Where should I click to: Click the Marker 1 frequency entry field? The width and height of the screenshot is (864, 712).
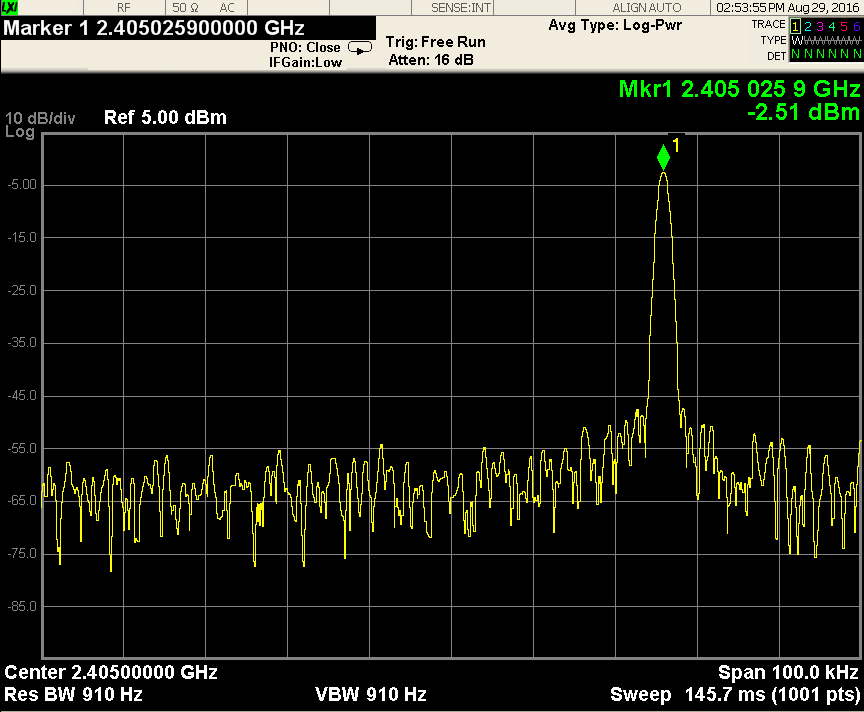click(188, 28)
